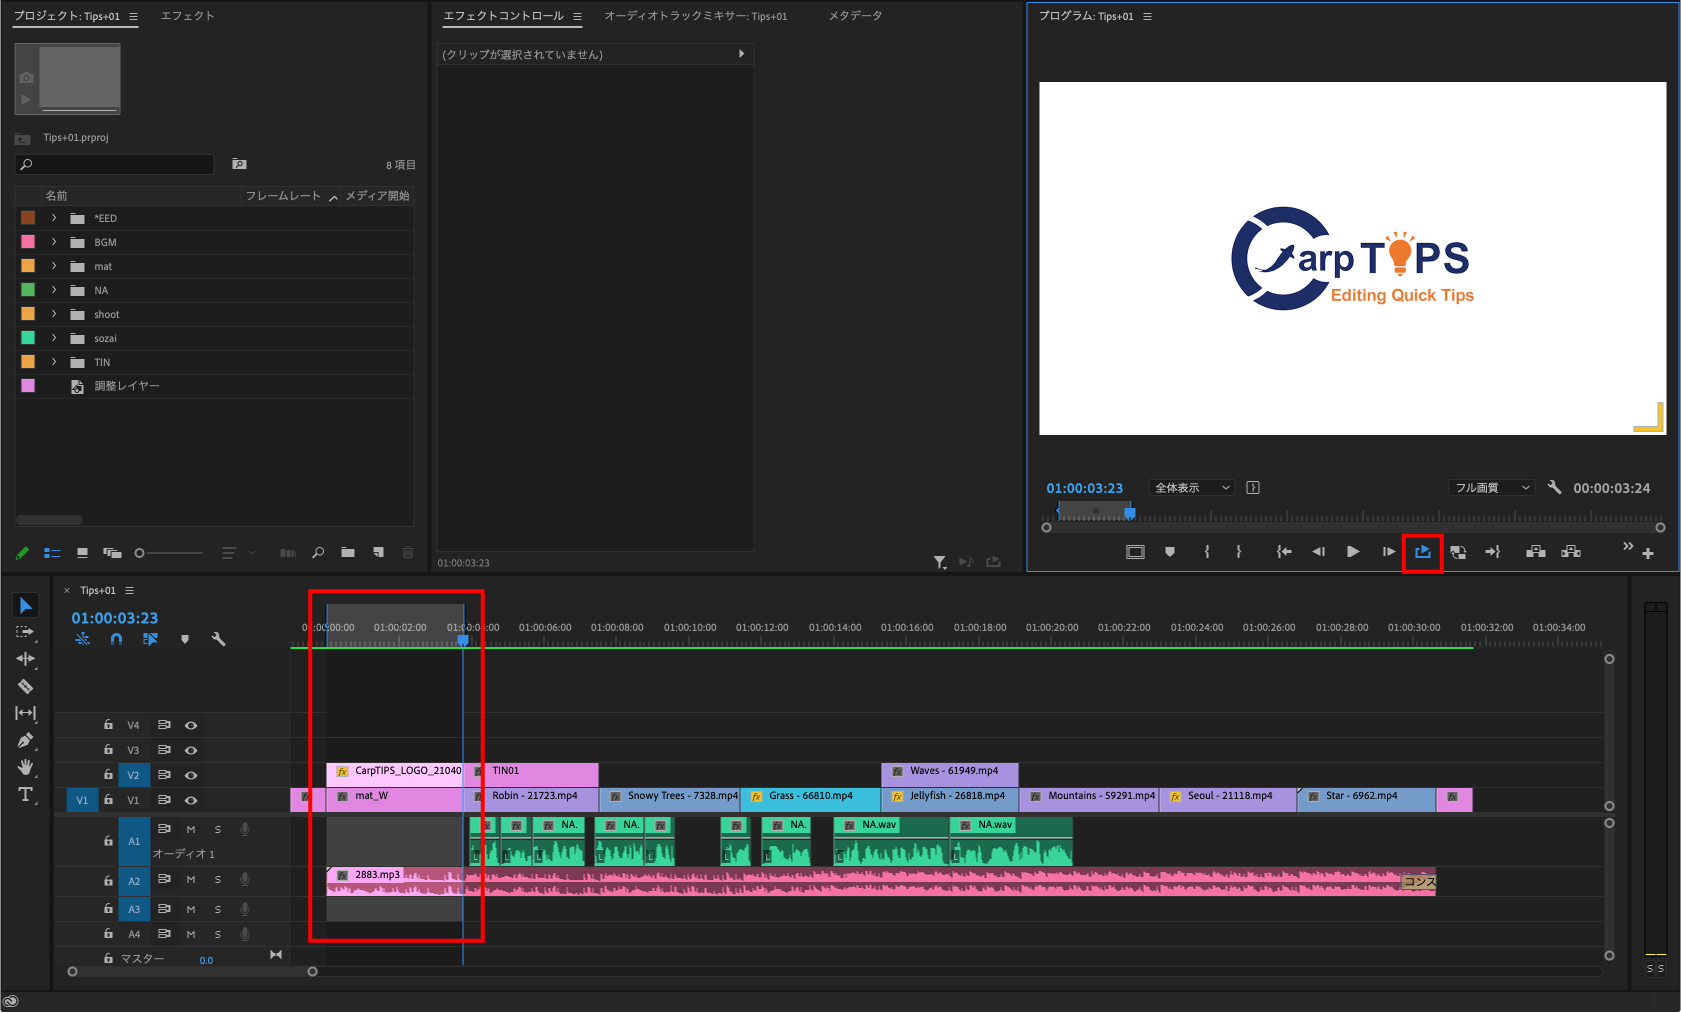The image size is (1681, 1013).
Task: Switch to オーディオトラックミキサー tab
Action: [695, 16]
